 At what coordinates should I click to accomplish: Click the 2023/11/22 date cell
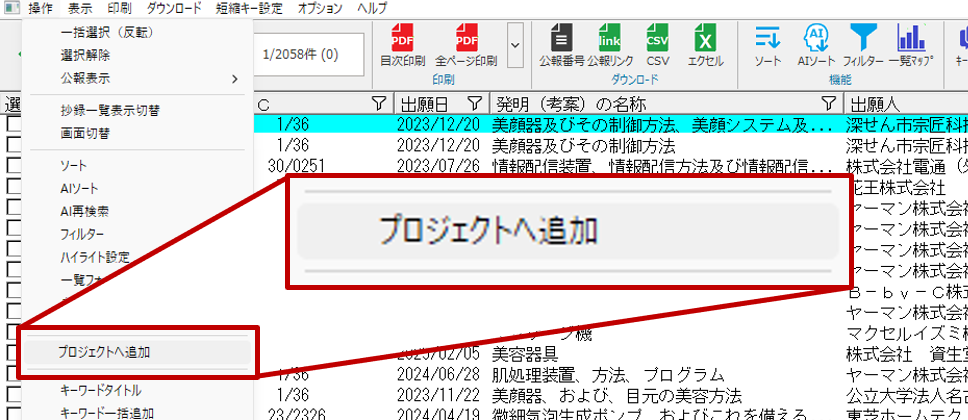(x=438, y=395)
